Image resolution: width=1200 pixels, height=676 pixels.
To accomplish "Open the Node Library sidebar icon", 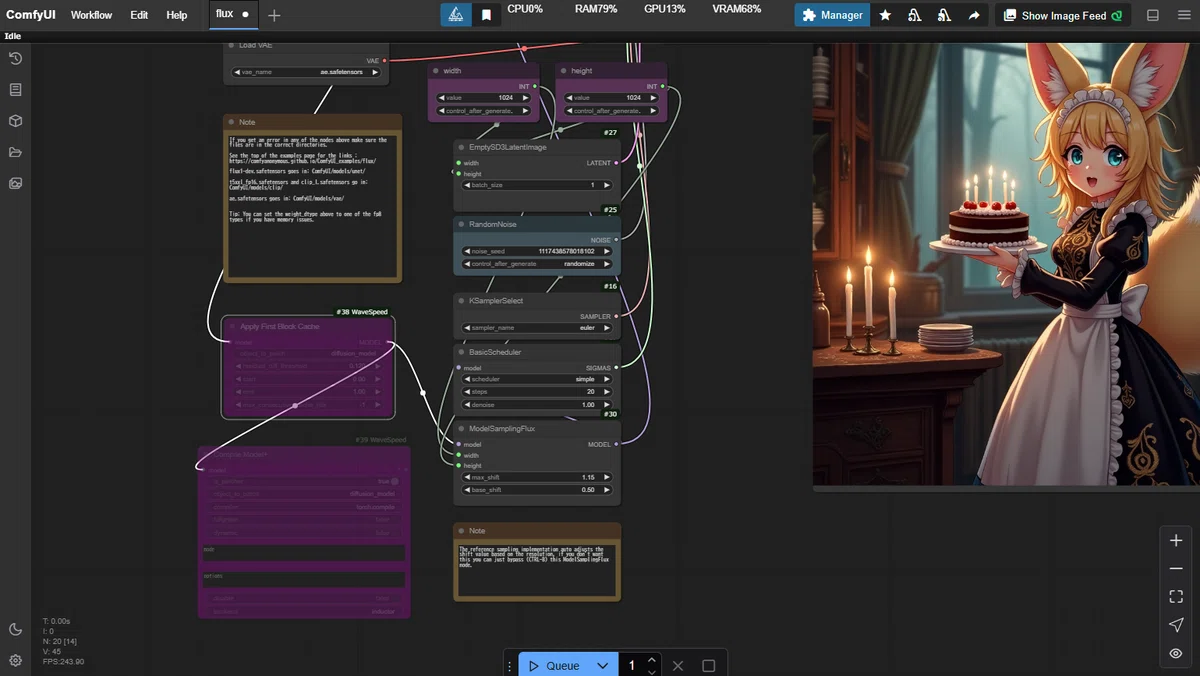I will tap(15, 90).
